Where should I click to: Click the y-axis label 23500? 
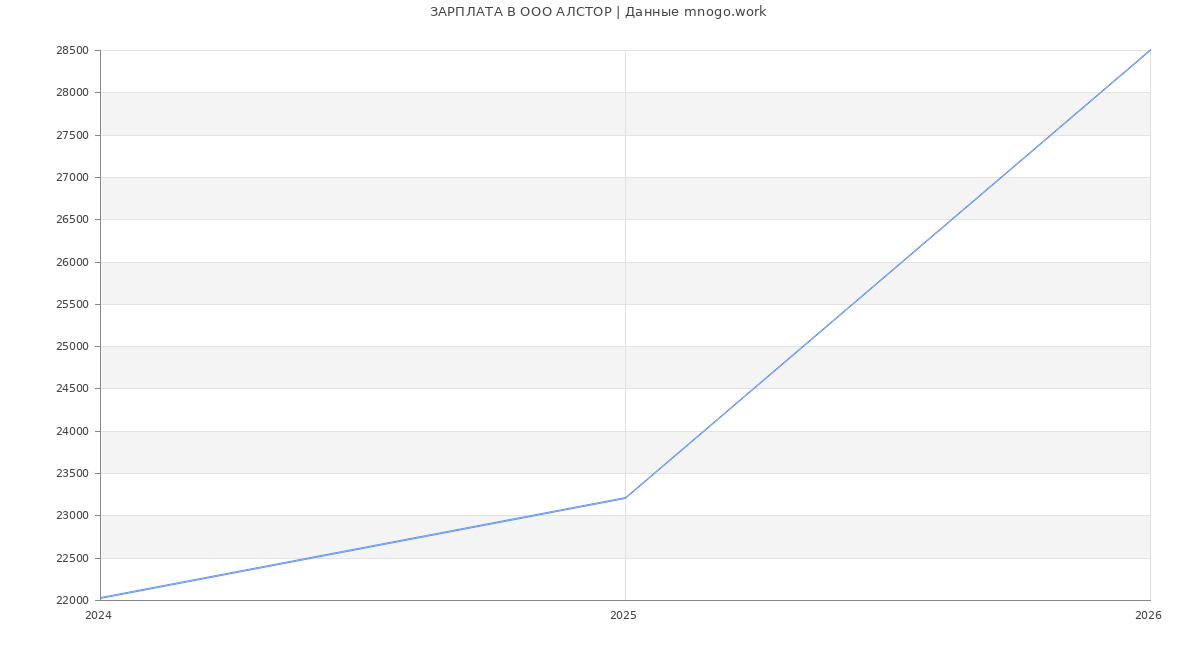point(72,474)
